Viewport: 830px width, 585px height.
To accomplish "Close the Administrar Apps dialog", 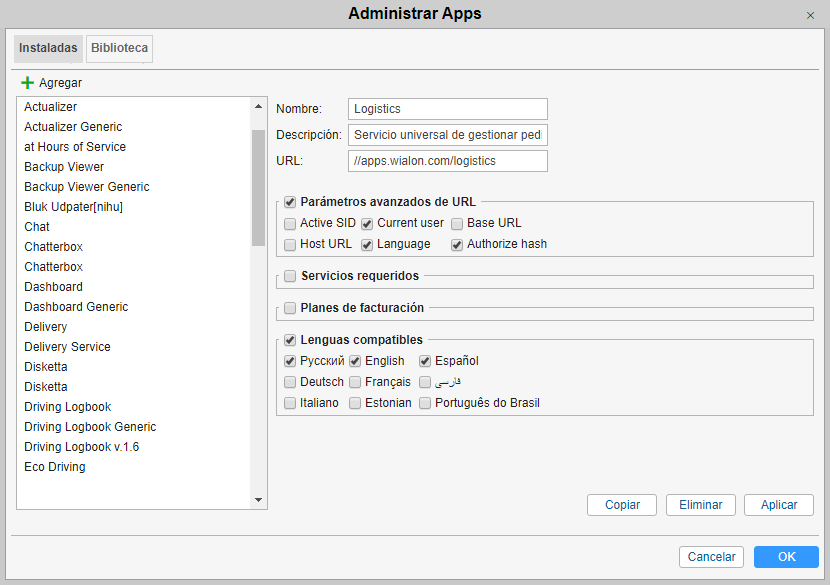I will 810,15.
